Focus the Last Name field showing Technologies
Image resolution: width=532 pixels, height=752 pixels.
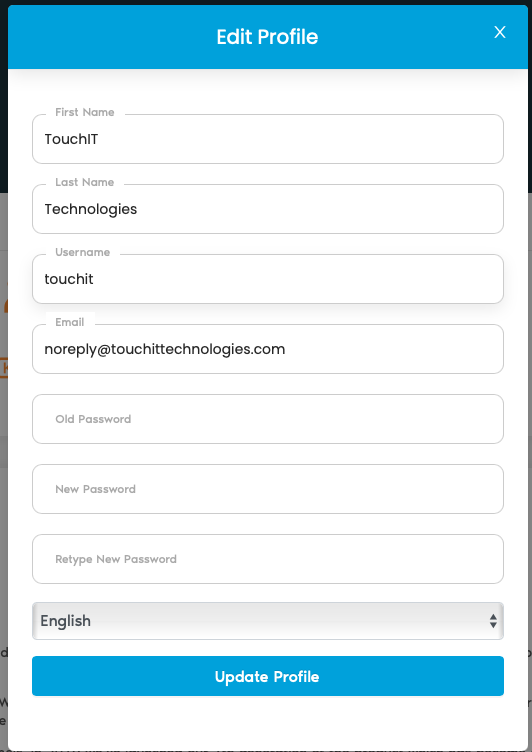tap(268, 209)
